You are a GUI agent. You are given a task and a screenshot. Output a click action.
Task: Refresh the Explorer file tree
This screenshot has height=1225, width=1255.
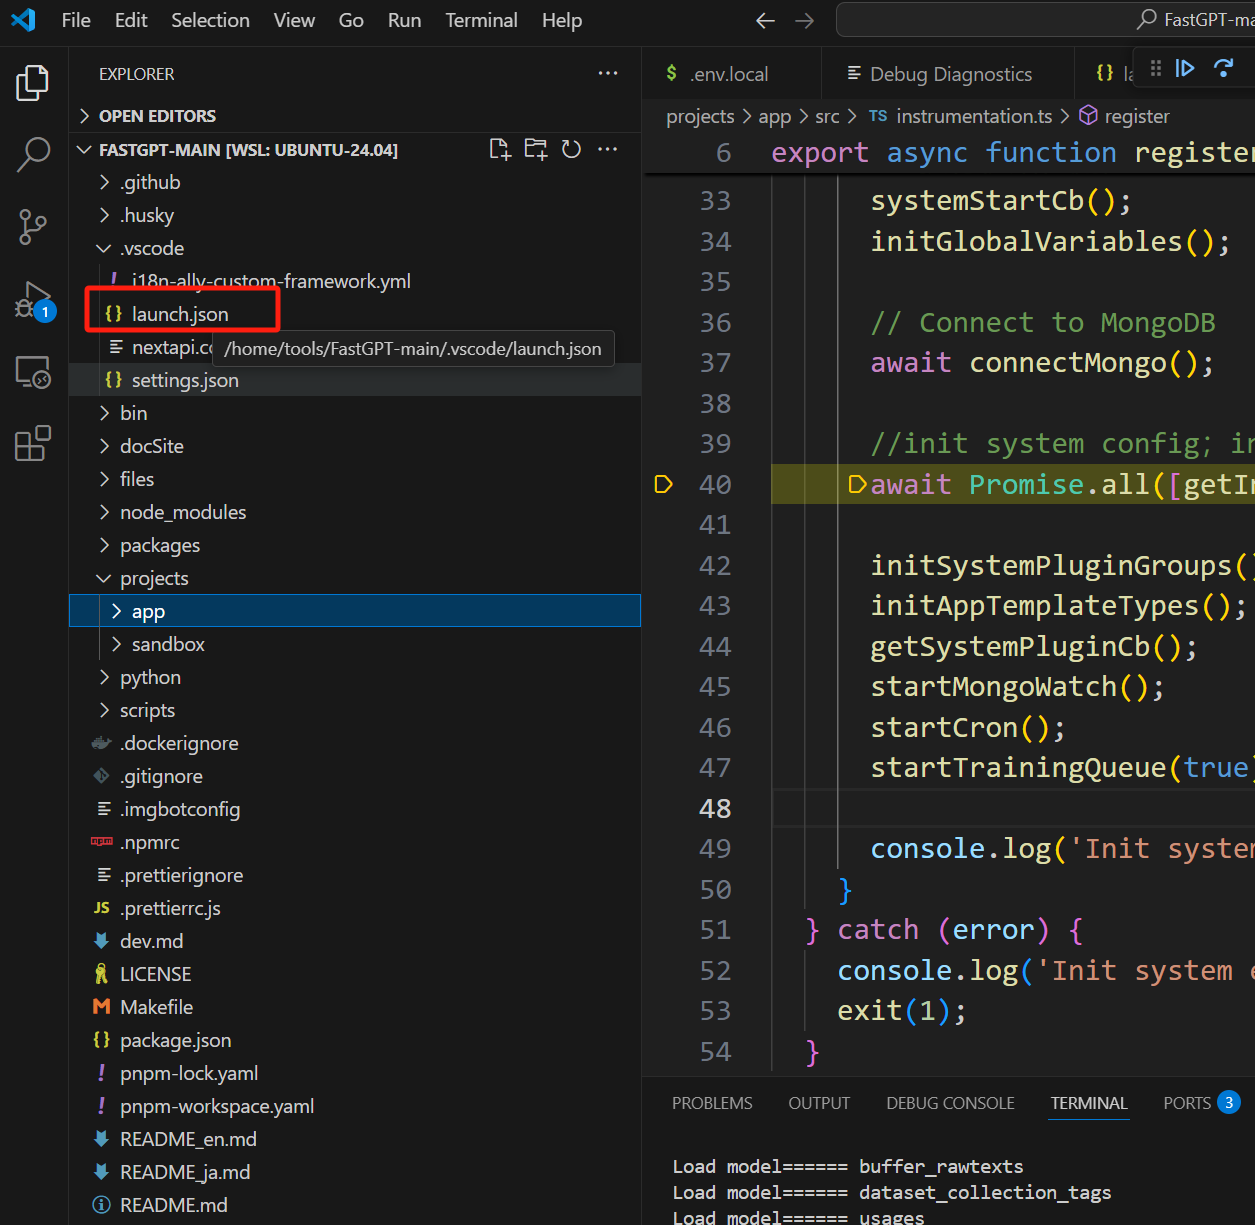point(571,148)
